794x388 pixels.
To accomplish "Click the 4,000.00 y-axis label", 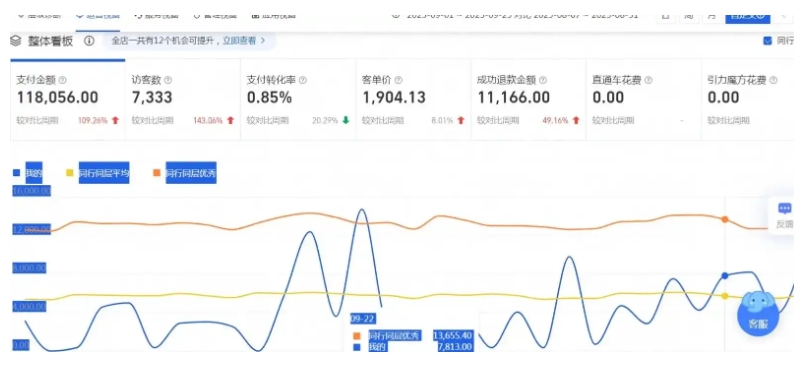I will (29, 306).
